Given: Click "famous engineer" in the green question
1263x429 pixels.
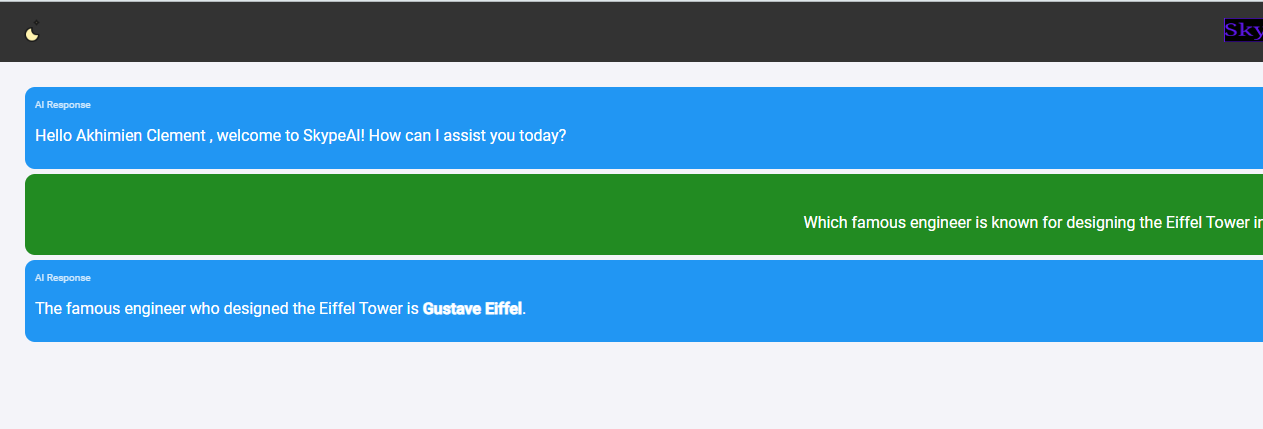Looking at the screenshot, I should [906, 222].
